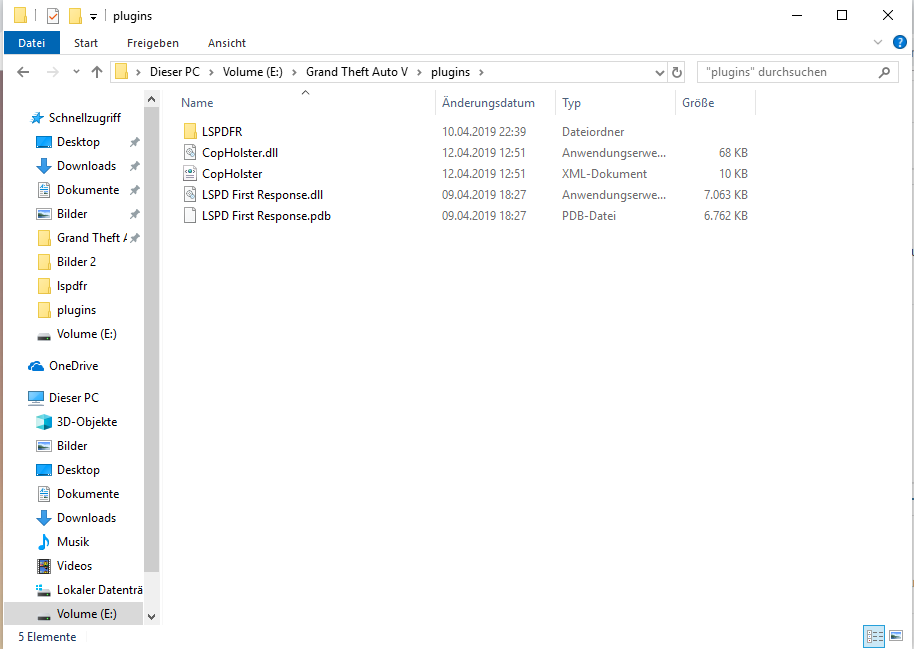Select the LSPD First Response.pdb icon
914x649 pixels.
click(x=190, y=216)
